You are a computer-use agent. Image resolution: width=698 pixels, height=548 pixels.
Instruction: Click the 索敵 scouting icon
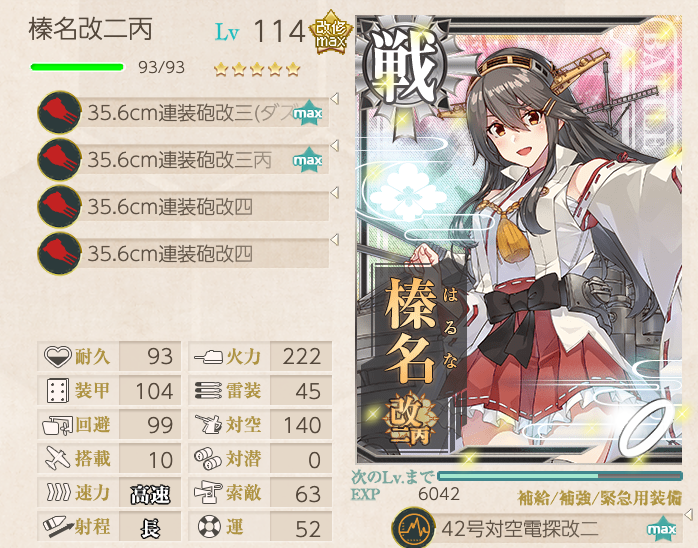(x=208, y=493)
